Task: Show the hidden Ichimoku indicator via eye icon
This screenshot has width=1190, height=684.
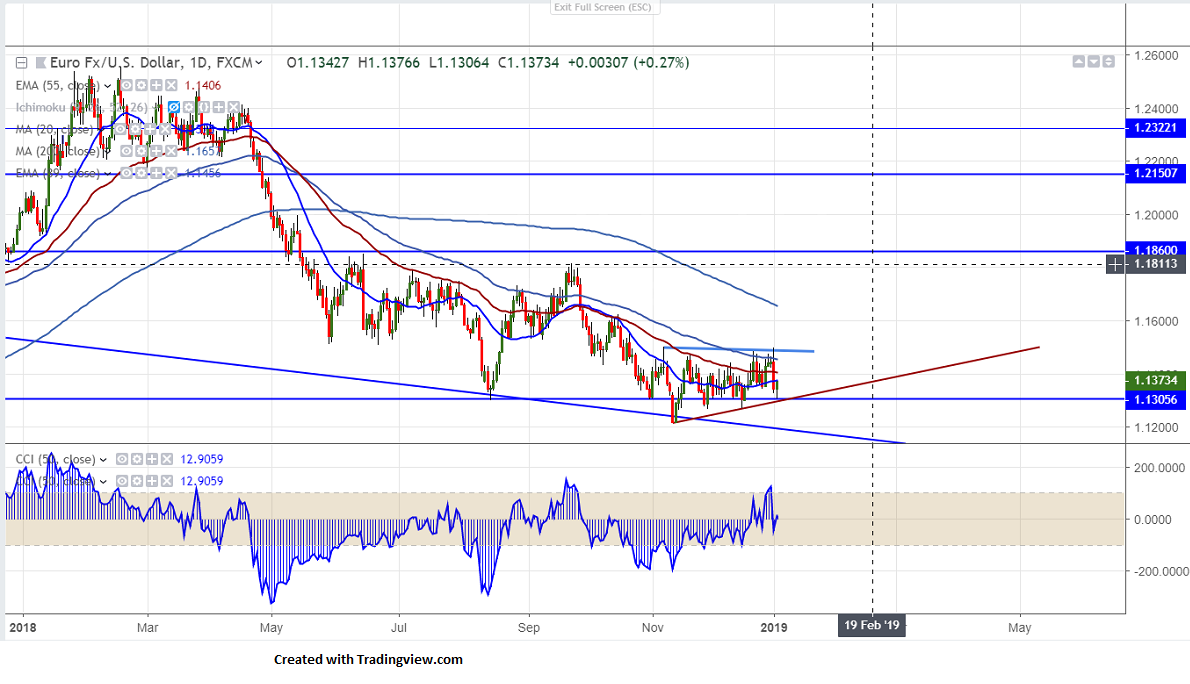Action: 174,107
